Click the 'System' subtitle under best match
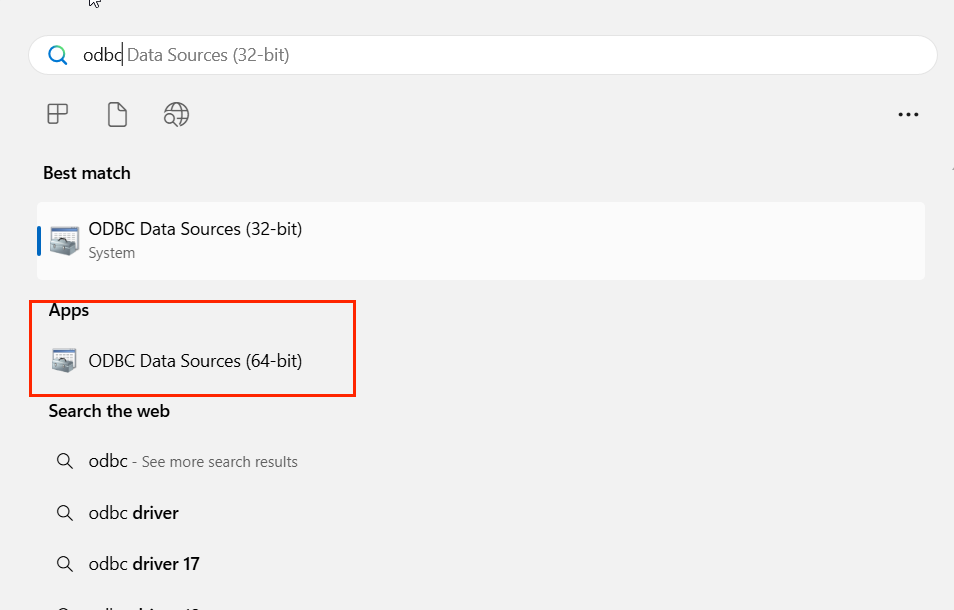Image resolution: width=954 pixels, height=610 pixels. (x=111, y=253)
